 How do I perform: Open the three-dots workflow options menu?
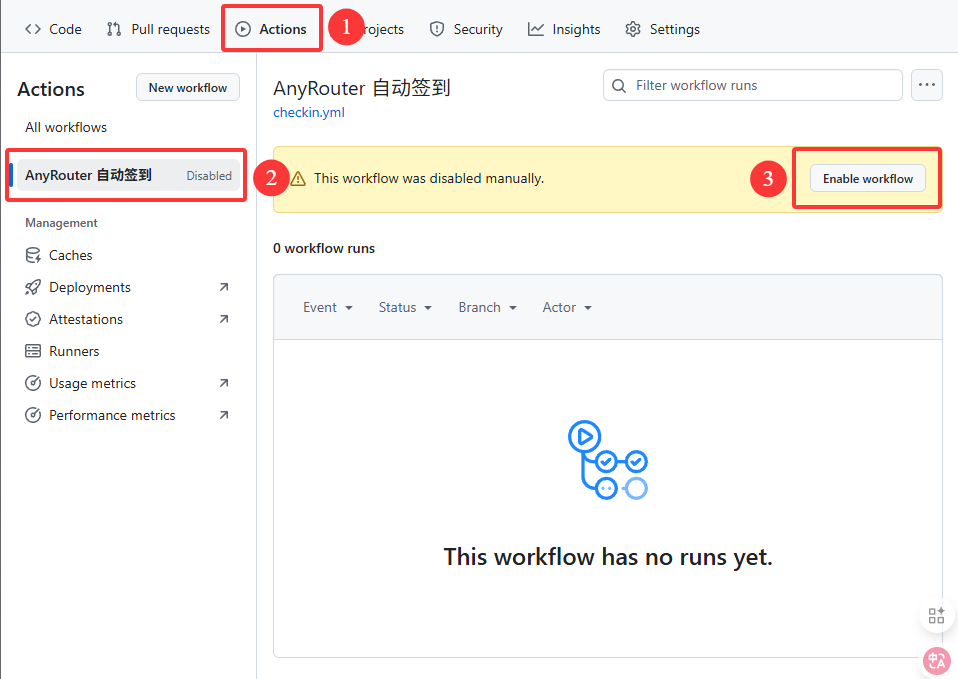[x=926, y=85]
